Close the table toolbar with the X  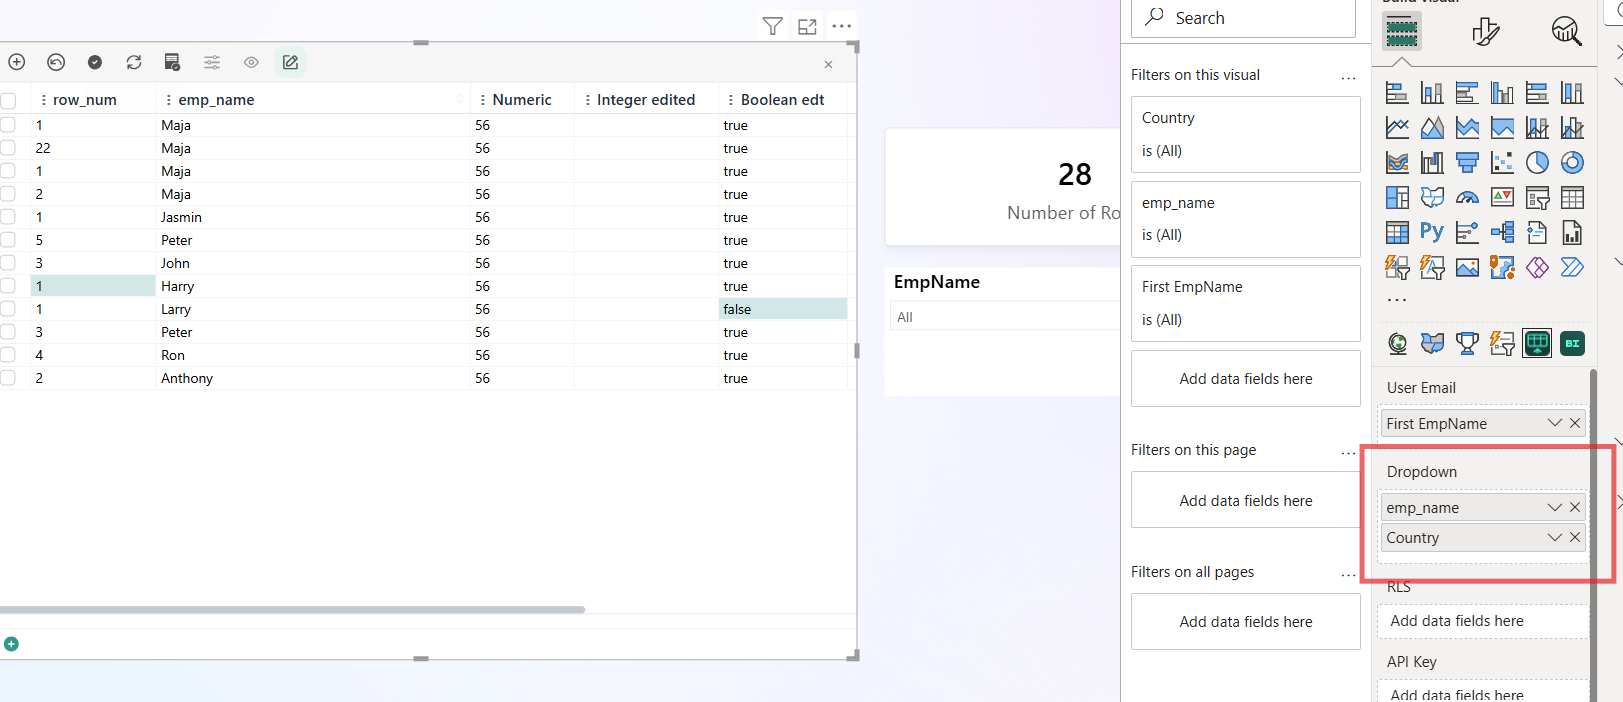[828, 64]
